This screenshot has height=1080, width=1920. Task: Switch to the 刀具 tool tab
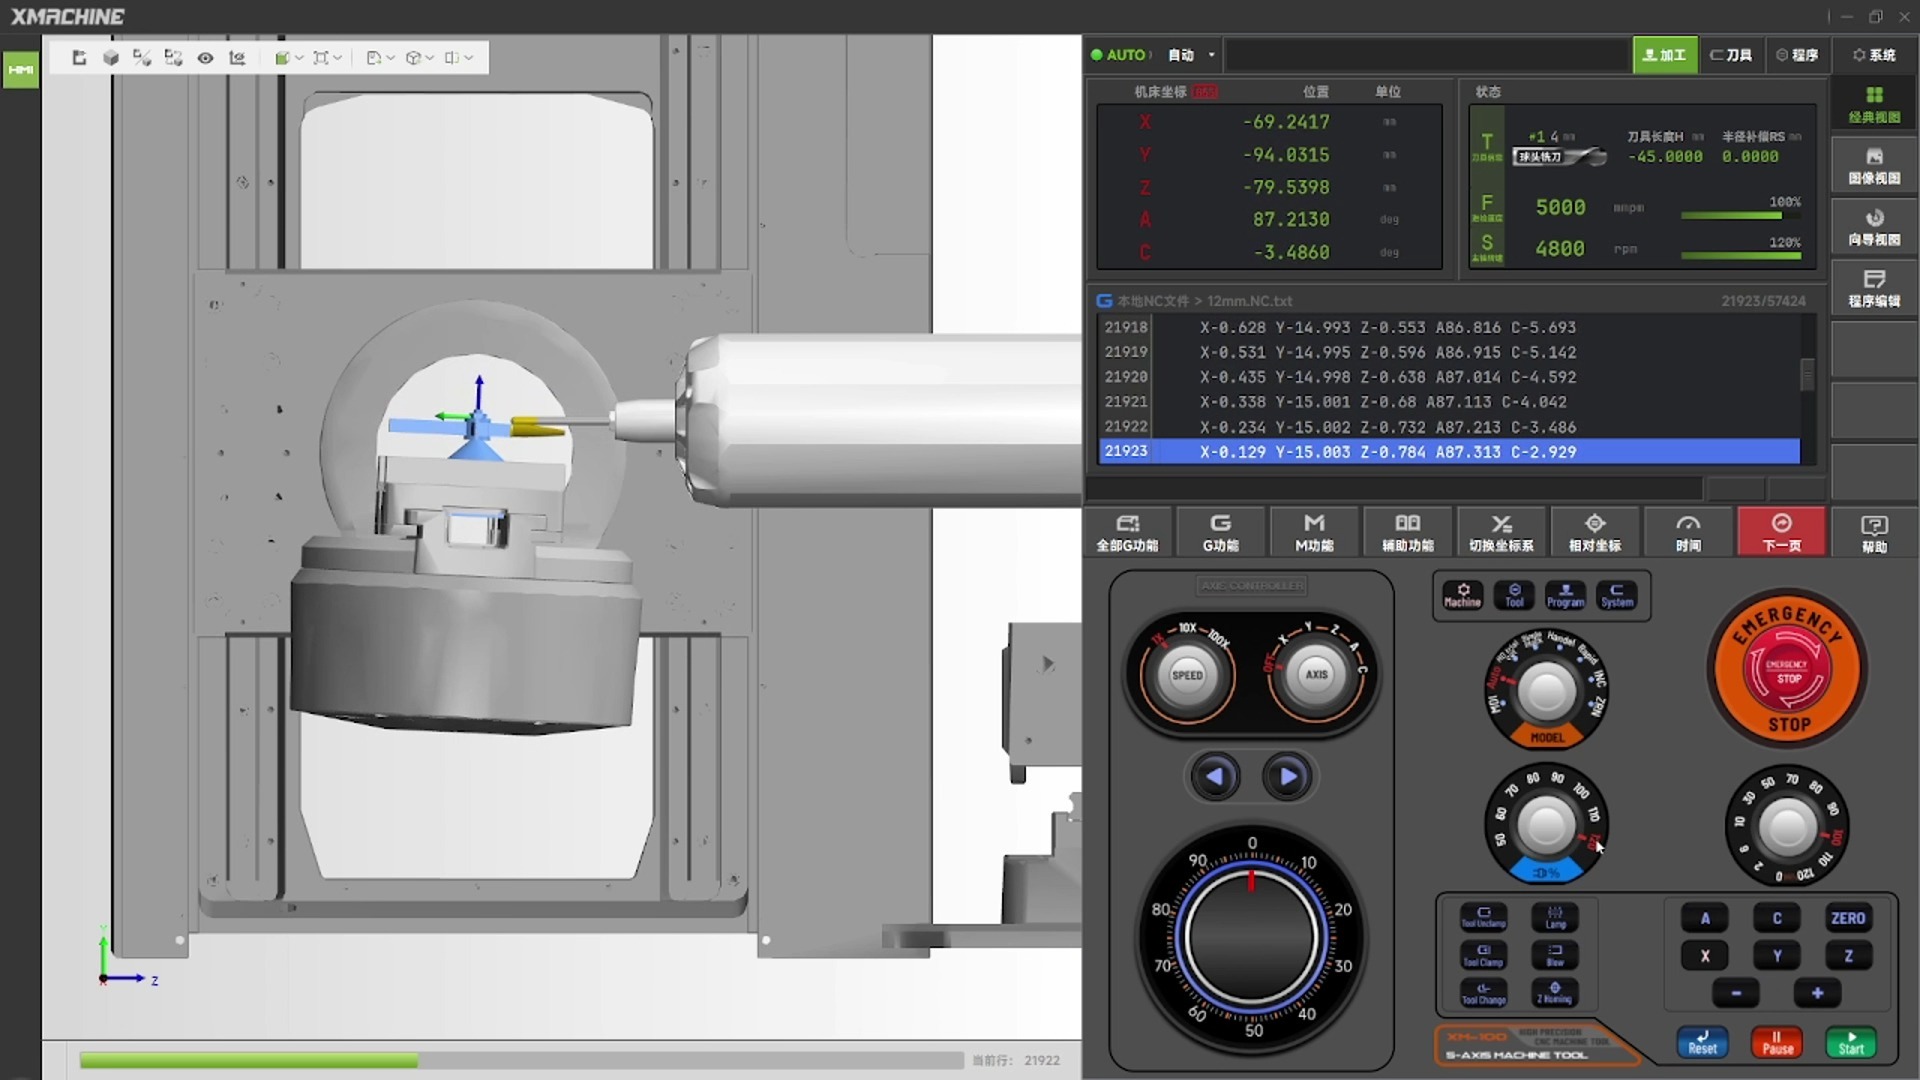coord(1731,55)
